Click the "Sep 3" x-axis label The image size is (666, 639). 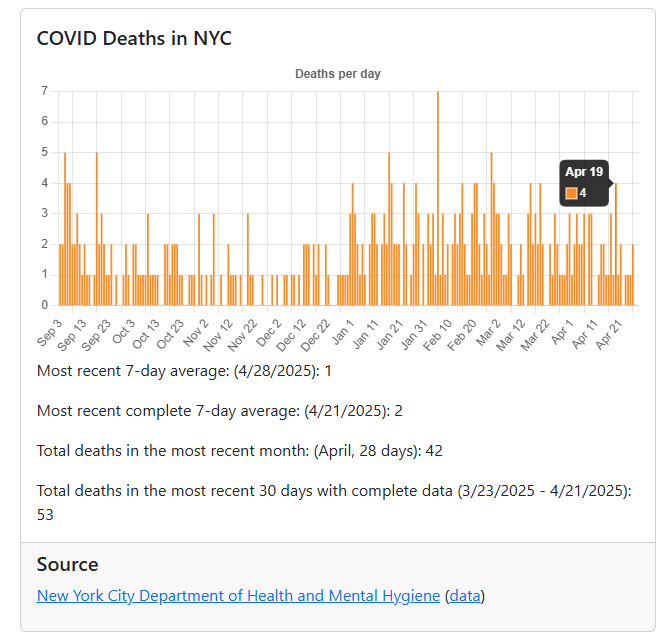pos(51,331)
